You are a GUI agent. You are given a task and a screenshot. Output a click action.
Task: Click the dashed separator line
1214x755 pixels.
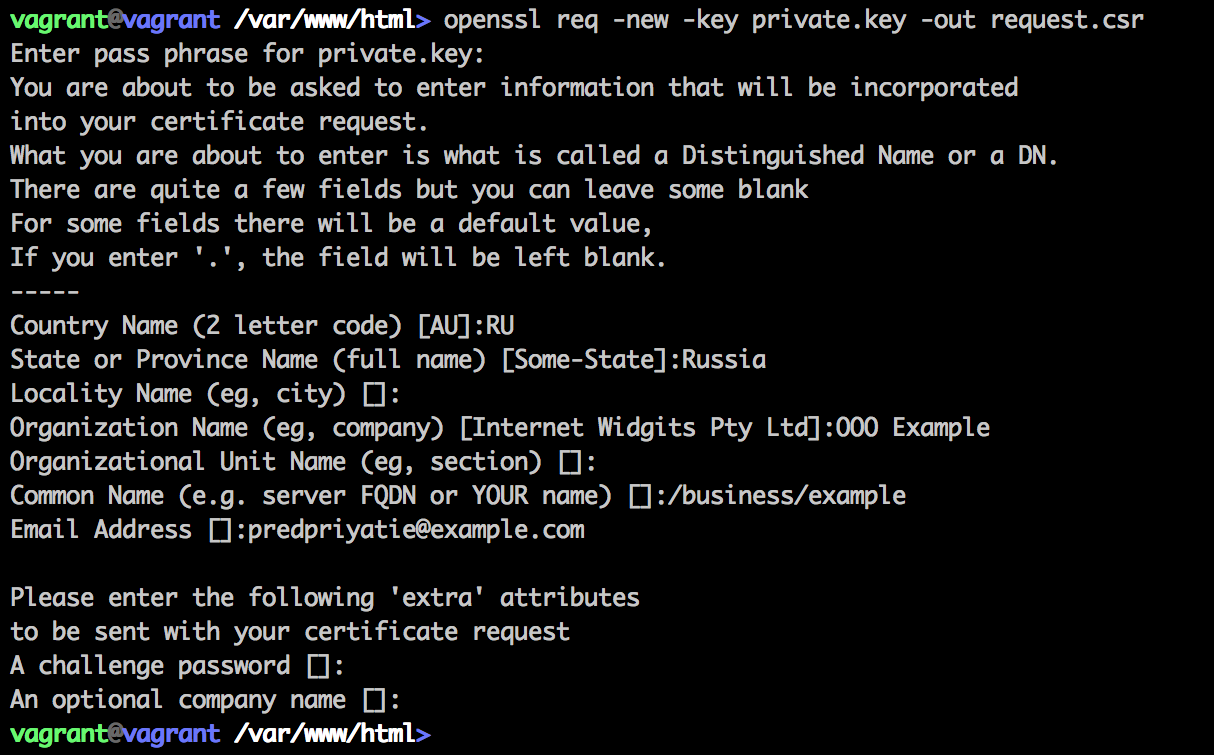click(x=45, y=291)
